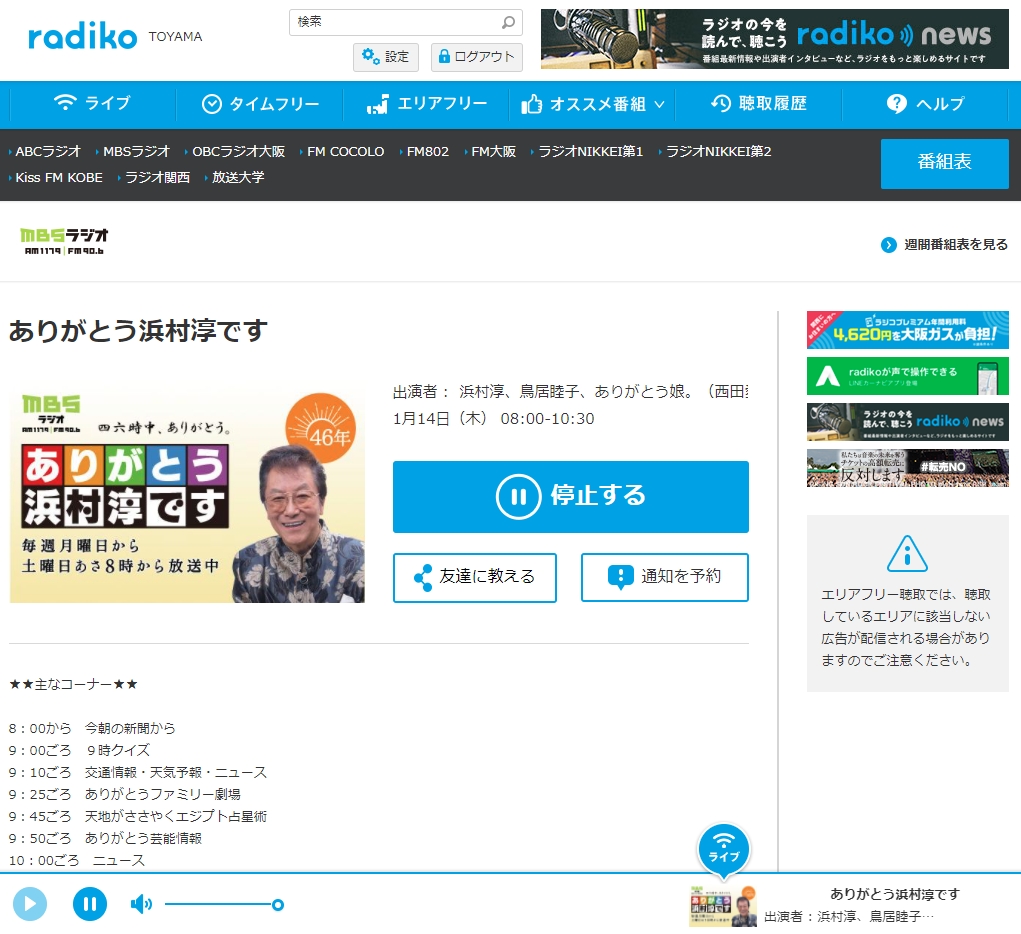This screenshot has height=934, width=1021.
Task: Click the text 交通情報・天気予報・ニュース
Action: click(176, 772)
